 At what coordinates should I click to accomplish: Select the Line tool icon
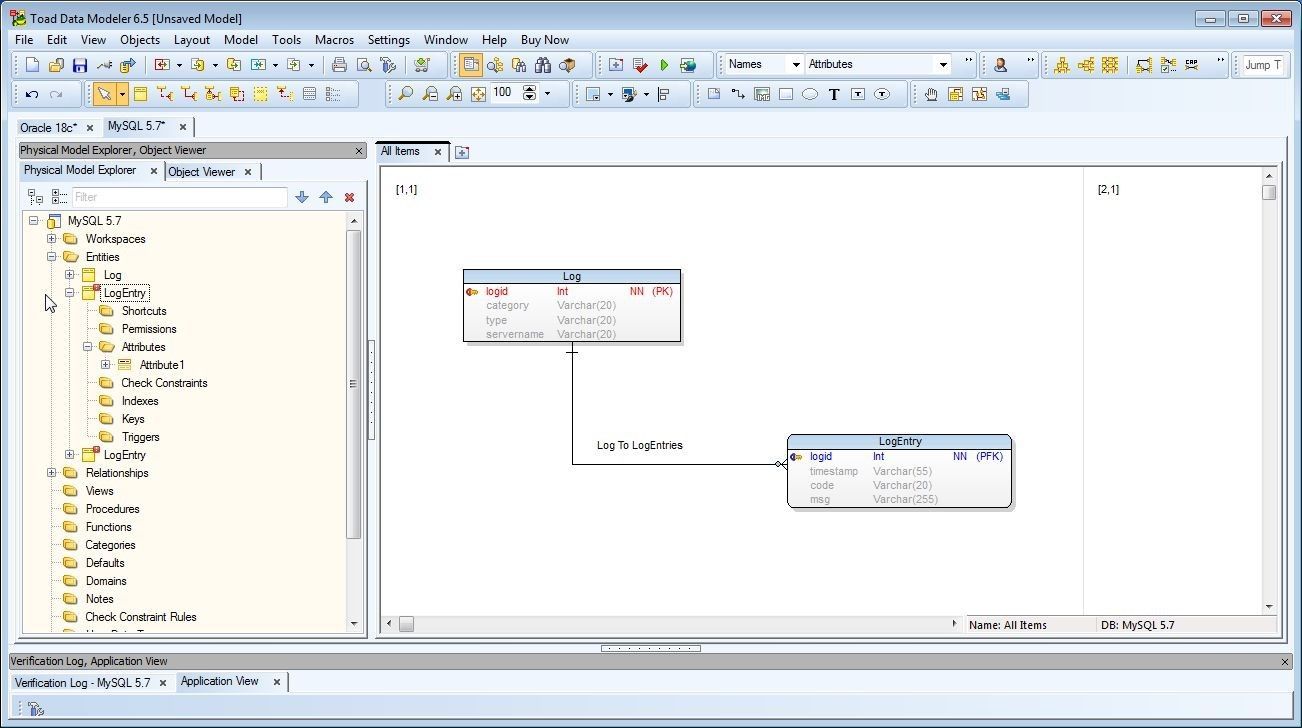[738, 94]
